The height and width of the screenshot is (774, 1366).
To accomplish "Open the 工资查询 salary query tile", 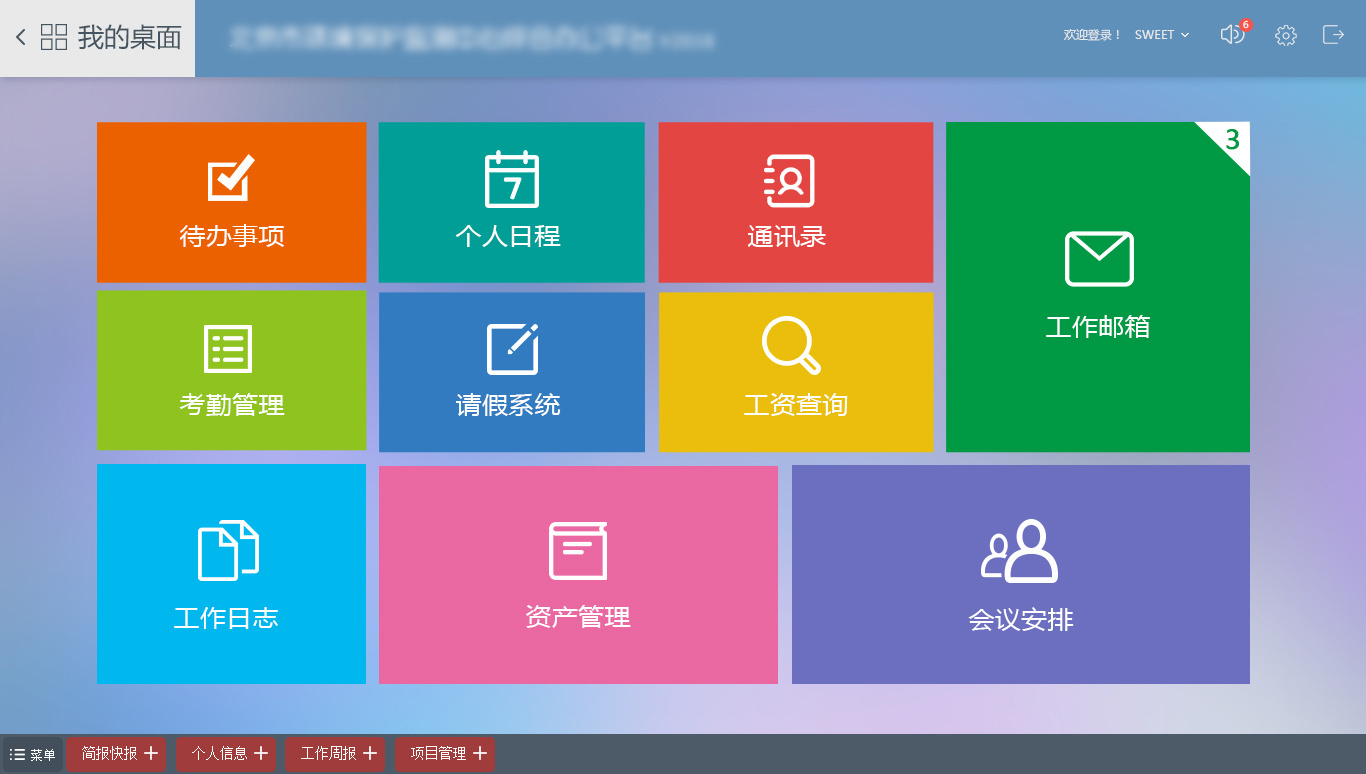I will [795, 371].
